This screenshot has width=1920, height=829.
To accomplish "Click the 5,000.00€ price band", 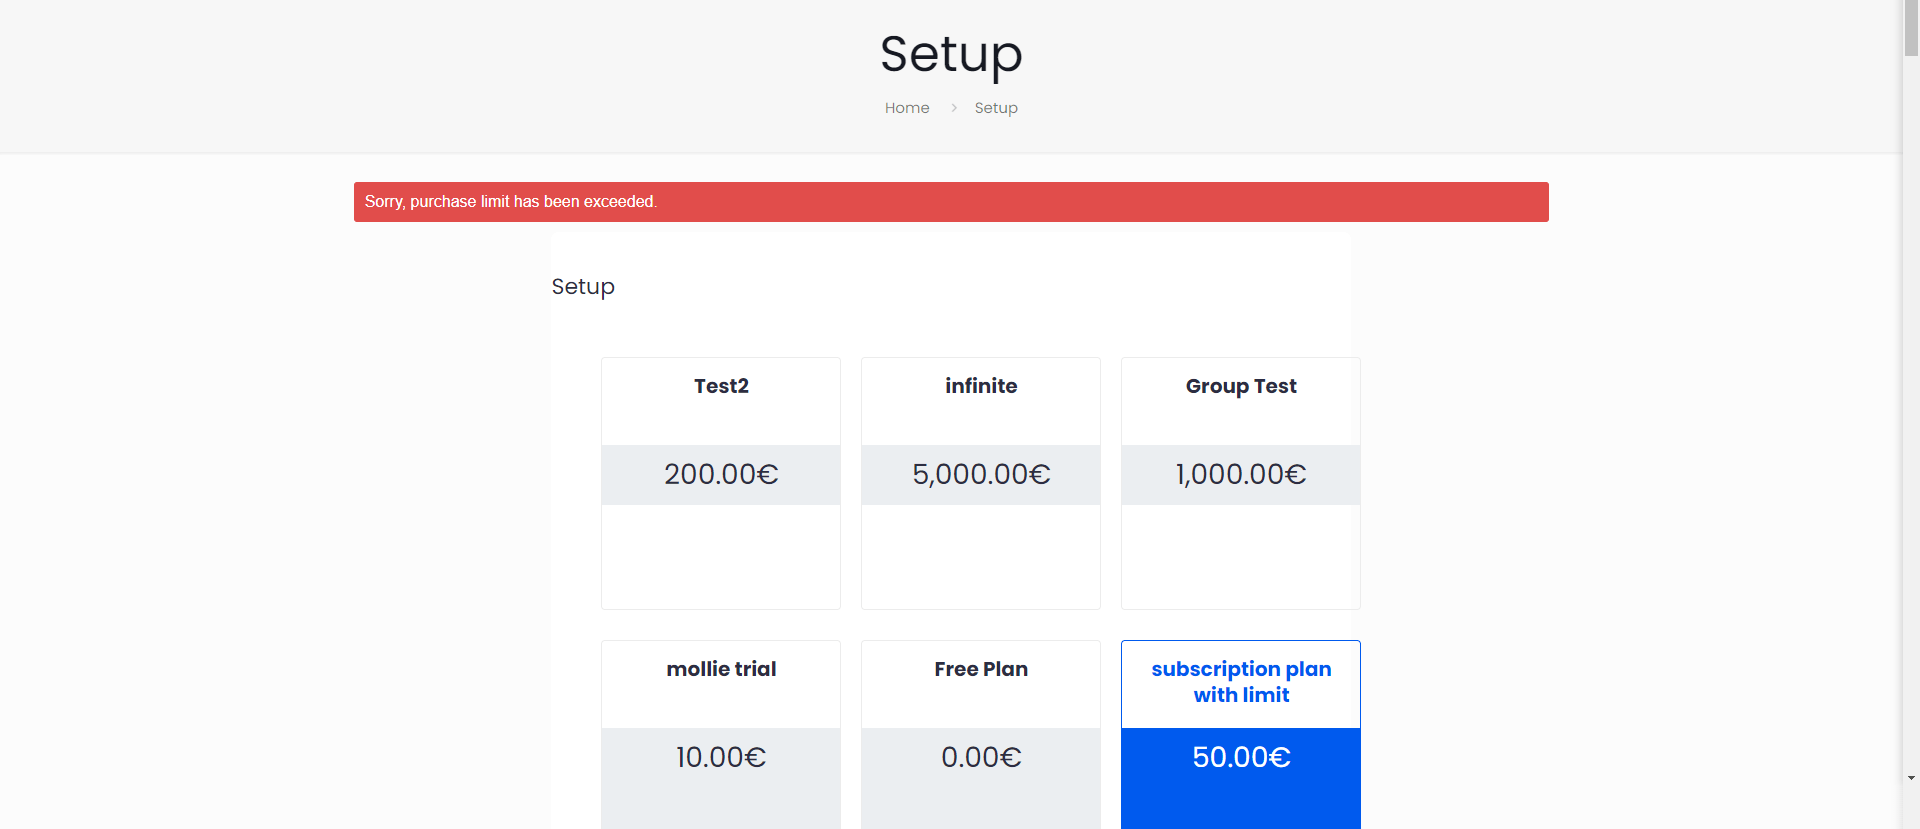I will coord(980,474).
